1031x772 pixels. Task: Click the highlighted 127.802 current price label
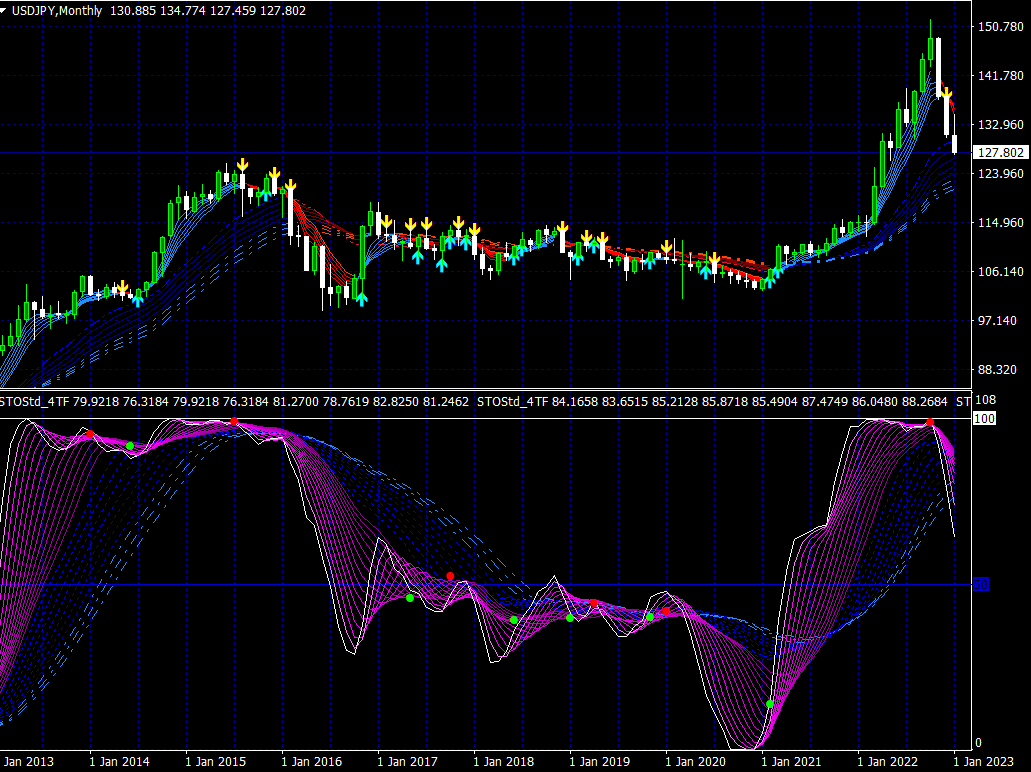coord(1000,153)
